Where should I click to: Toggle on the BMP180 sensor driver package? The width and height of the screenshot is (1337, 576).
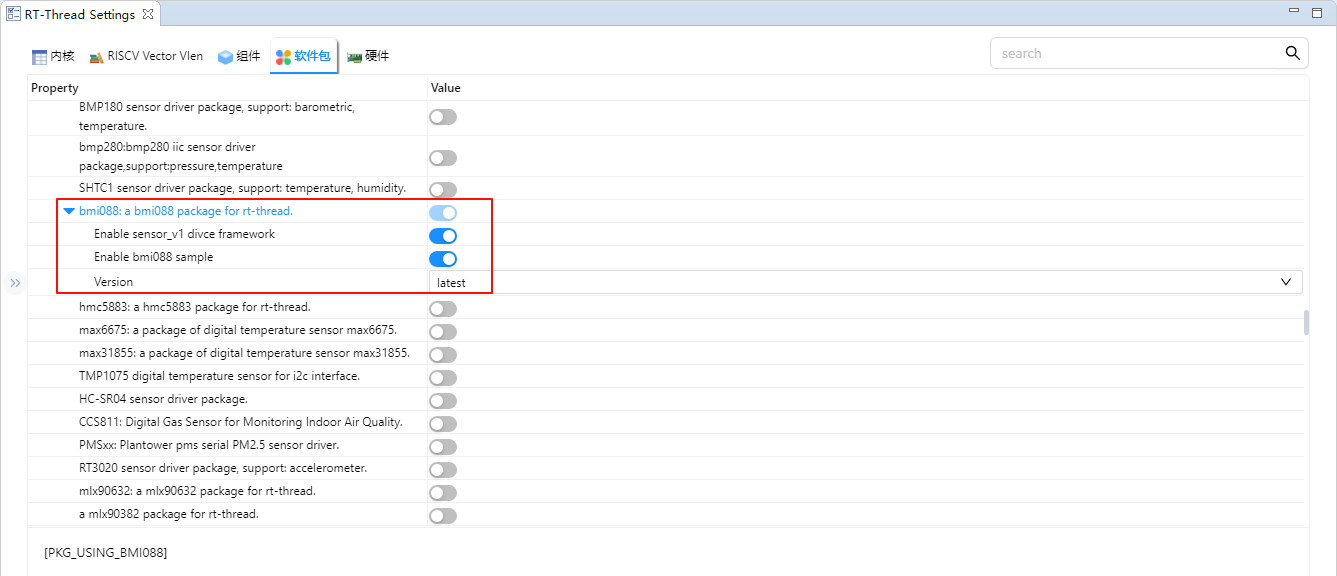click(x=443, y=117)
